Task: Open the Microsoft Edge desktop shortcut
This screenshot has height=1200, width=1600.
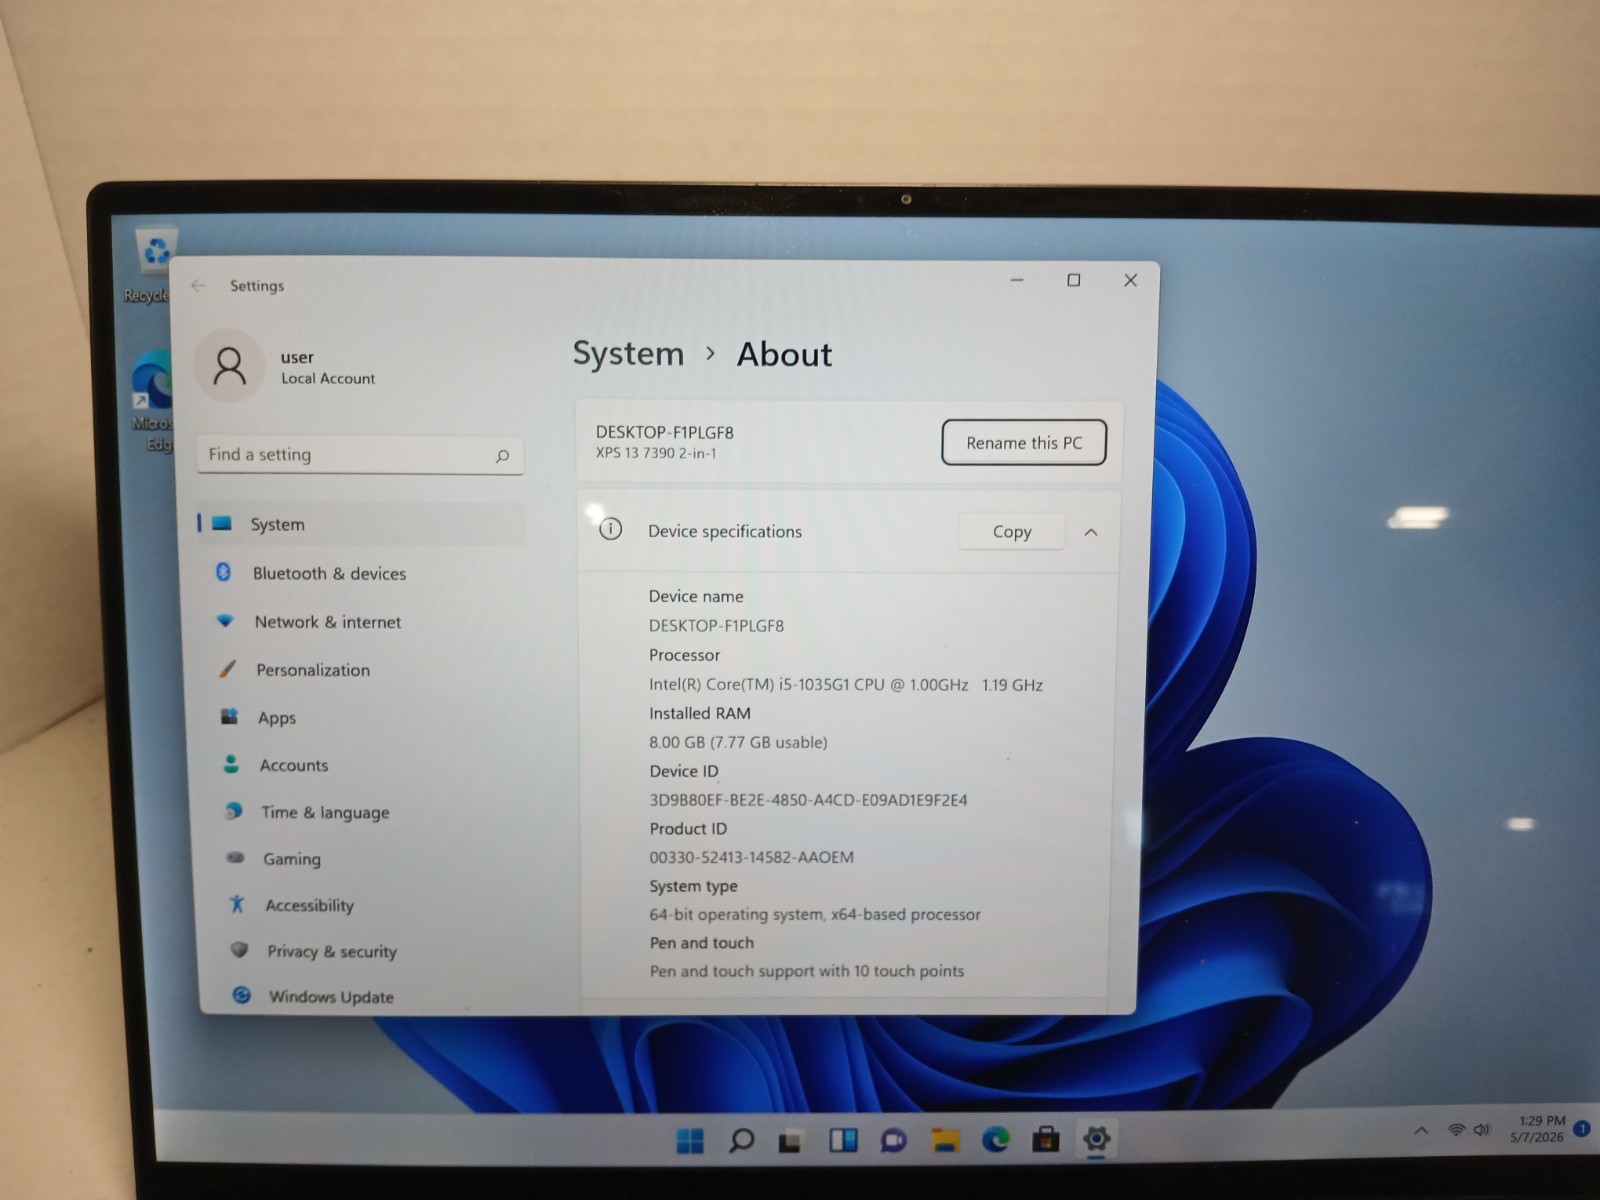Action: pos(154,402)
